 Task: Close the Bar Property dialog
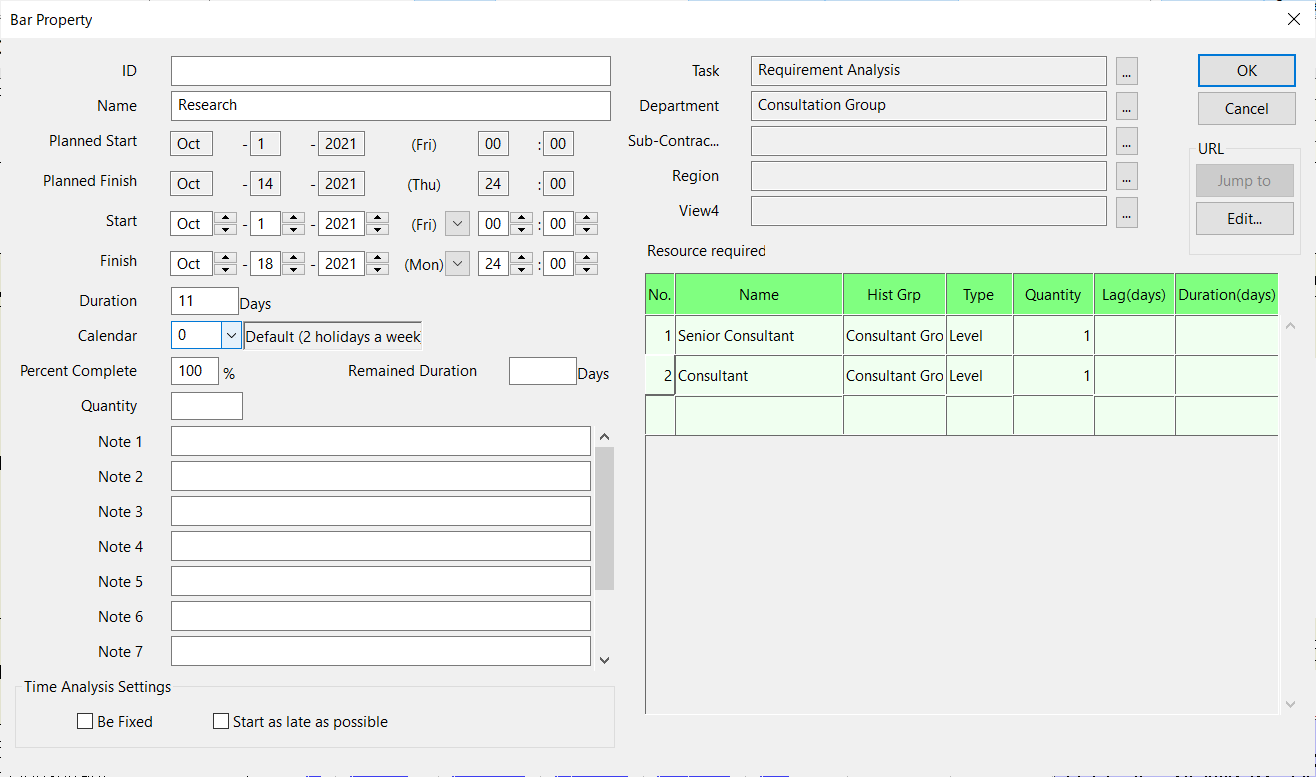[1293, 19]
